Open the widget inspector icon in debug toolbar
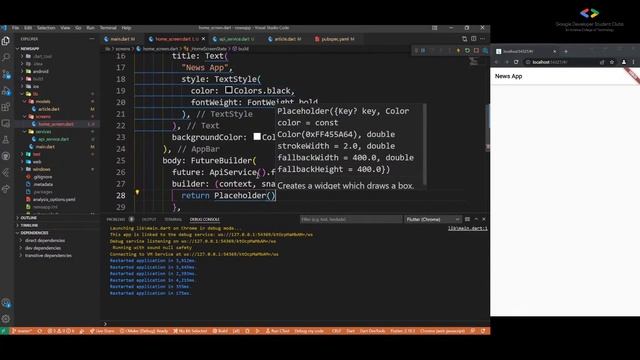The image size is (640, 360). click(485, 51)
